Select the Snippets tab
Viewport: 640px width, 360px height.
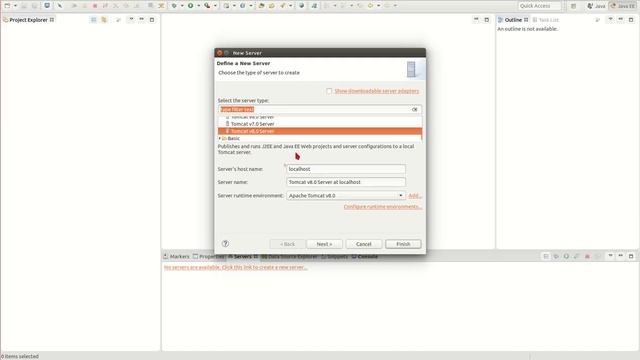point(334,256)
